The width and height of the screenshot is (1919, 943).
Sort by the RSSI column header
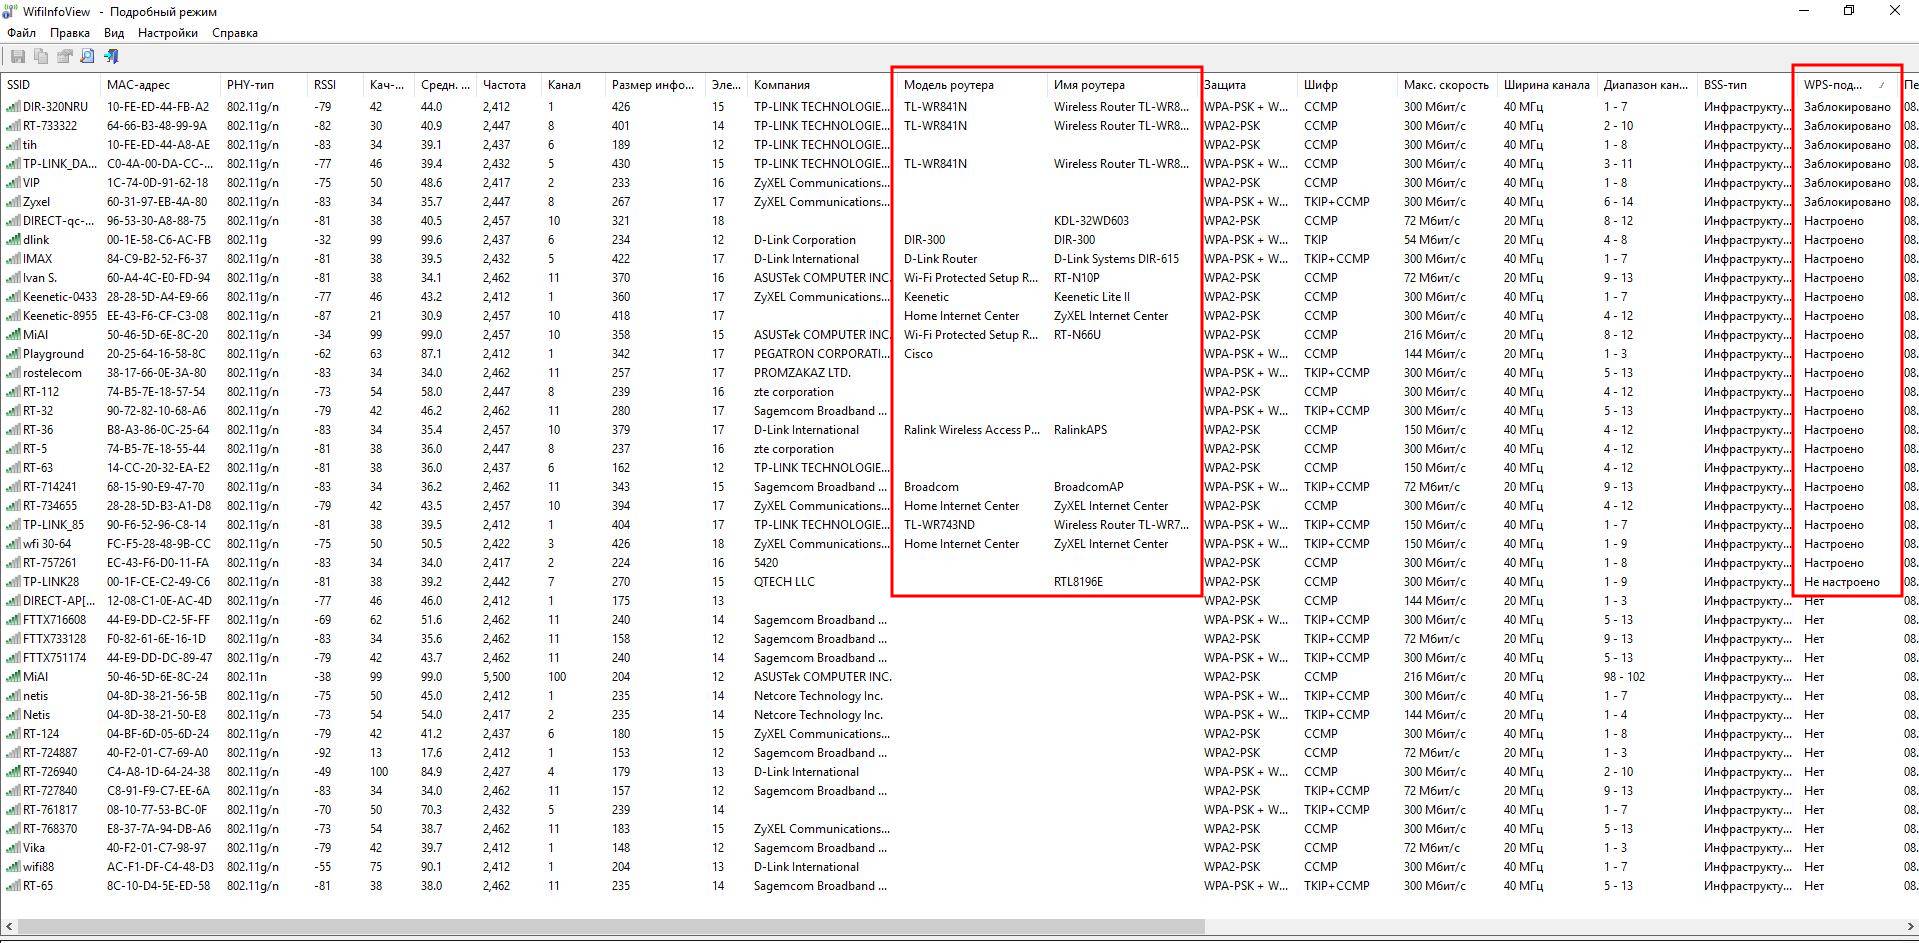pyautogui.click(x=324, y=85)
